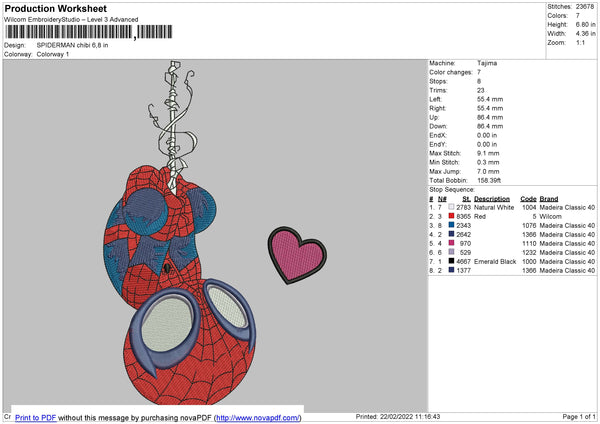Click the pink heart embroidery design
Screen dimensions: 600x424
(297, 255)
